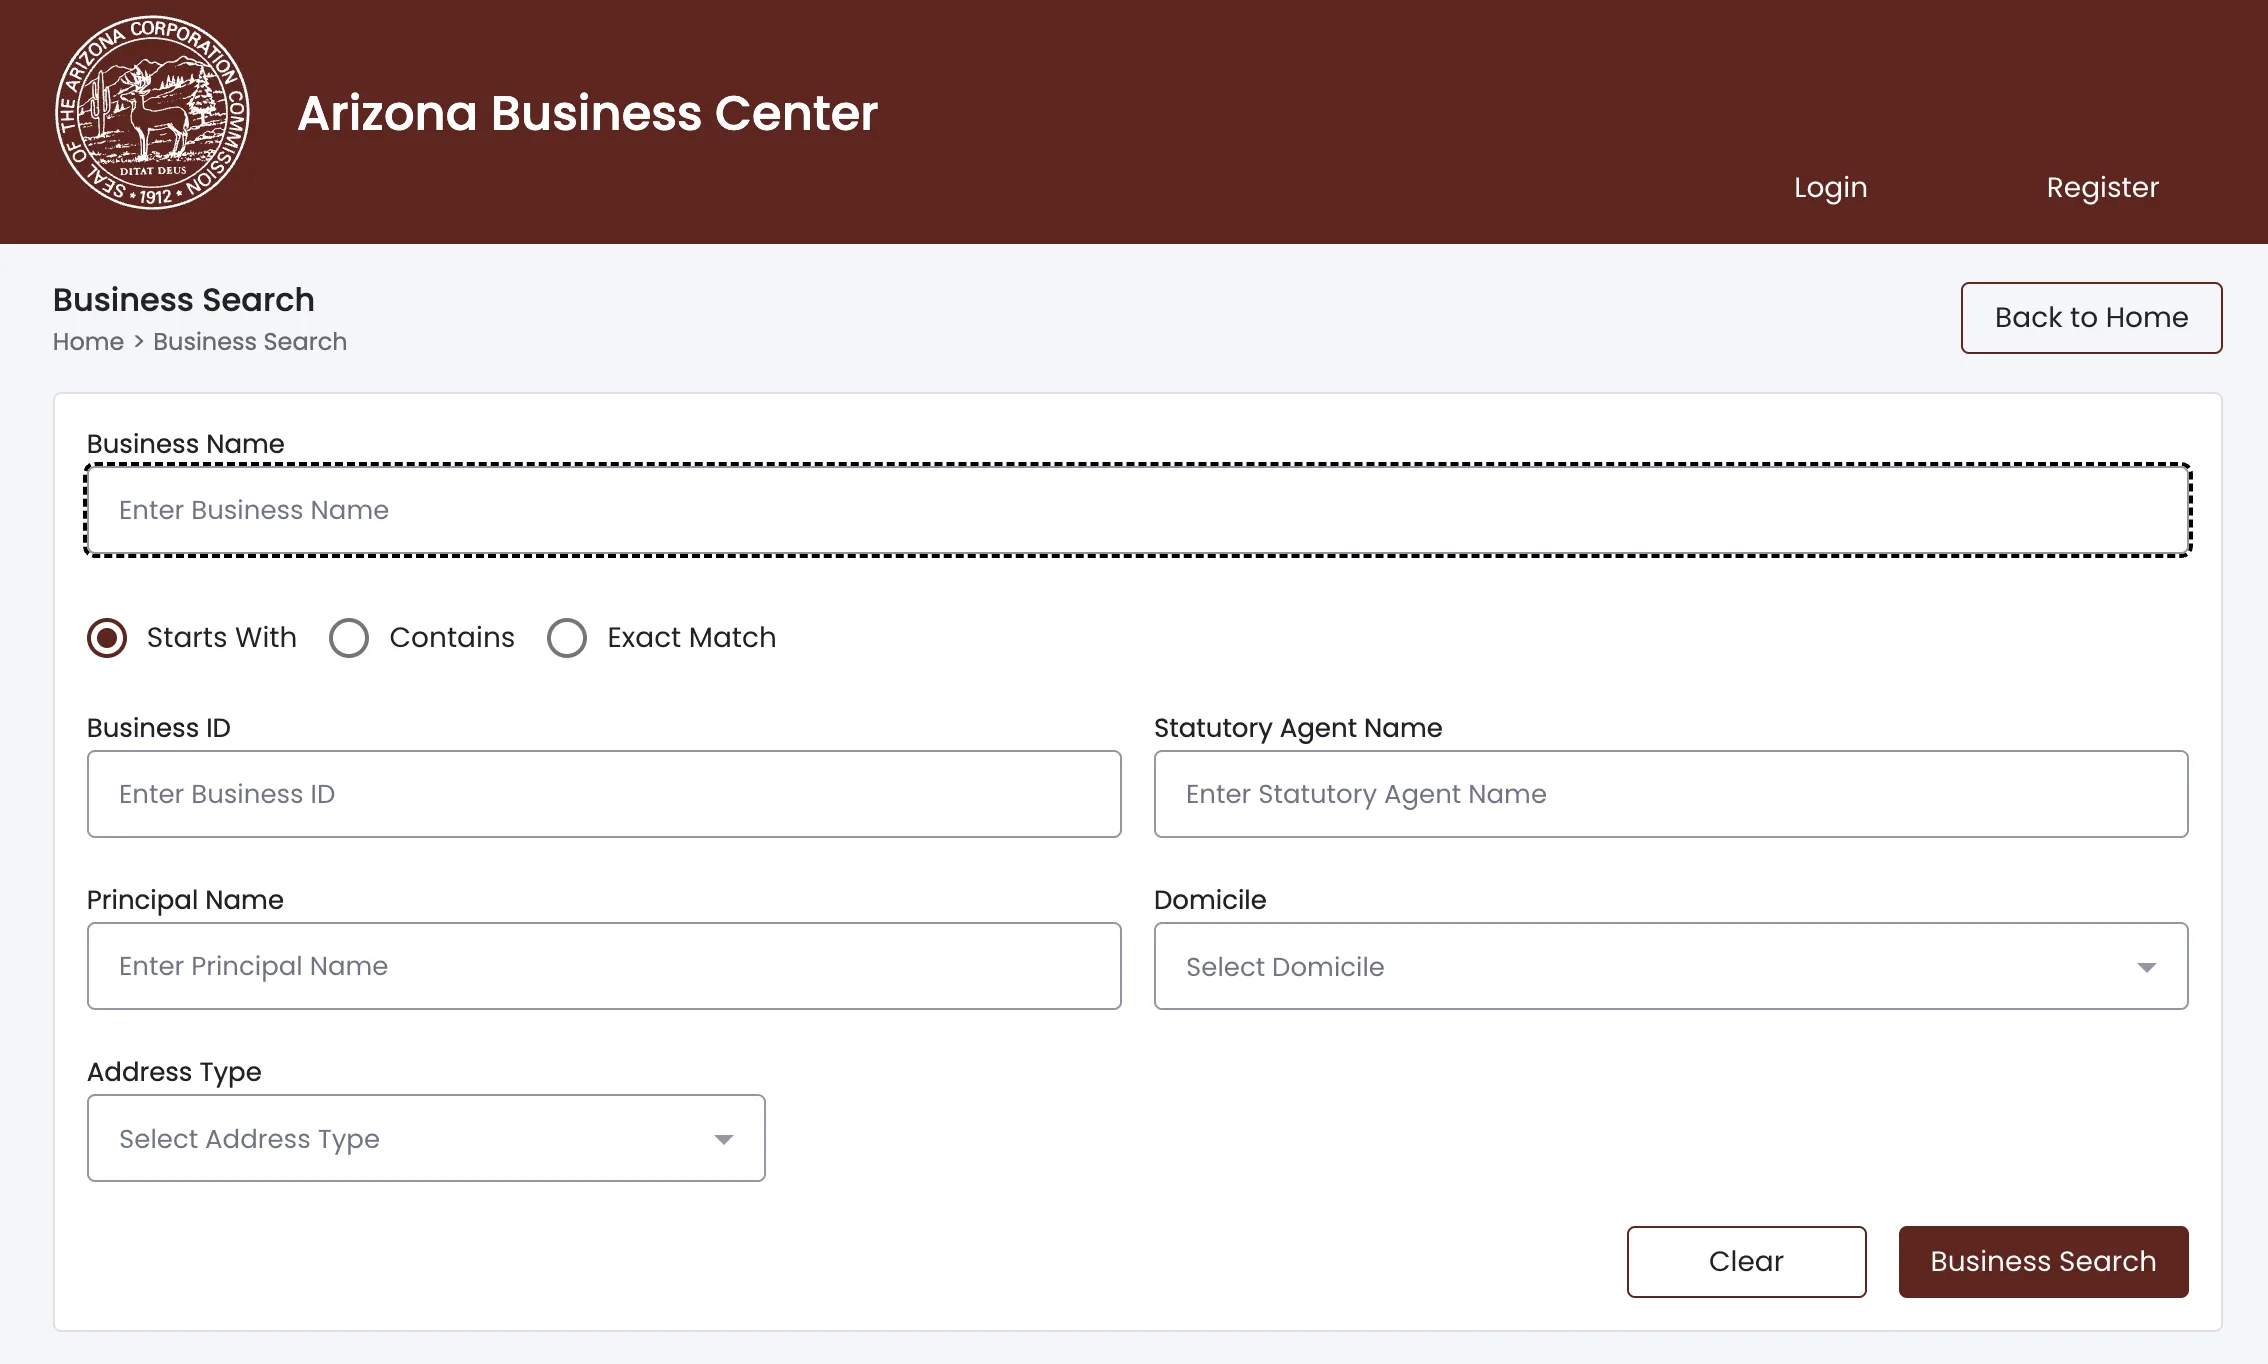Select the Starts With radio option

tap(107, 637)
